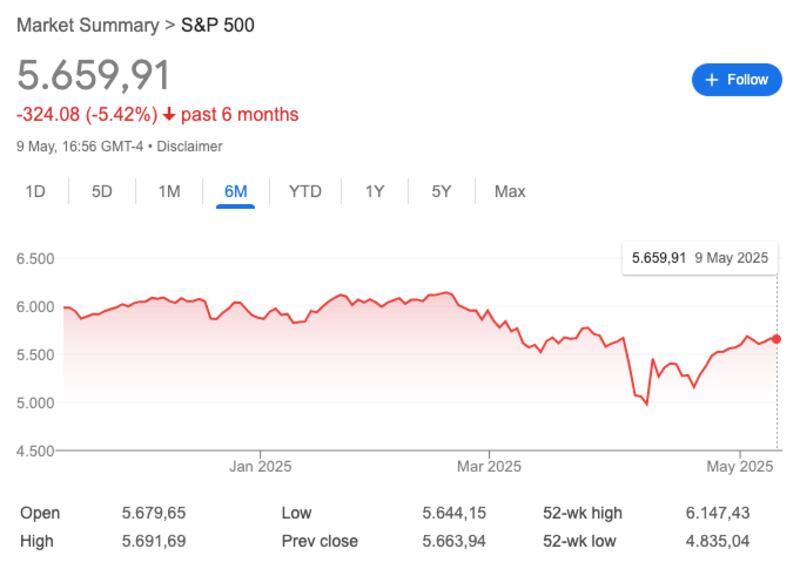The height and width of the screenshot is (569, 800).
Task: Select the red endpoint dot on chart
Action: pyautogui.click(x=777, y=339)
